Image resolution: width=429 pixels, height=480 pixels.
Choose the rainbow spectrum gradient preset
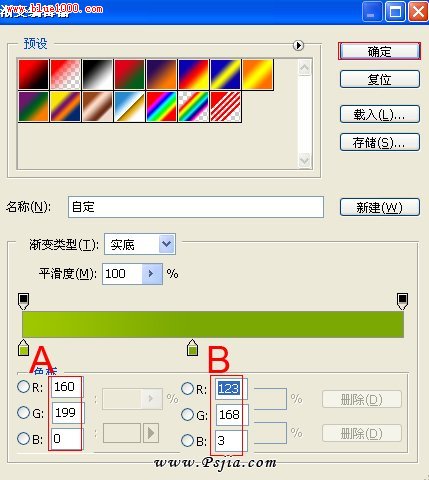click(x=161, y=107)
